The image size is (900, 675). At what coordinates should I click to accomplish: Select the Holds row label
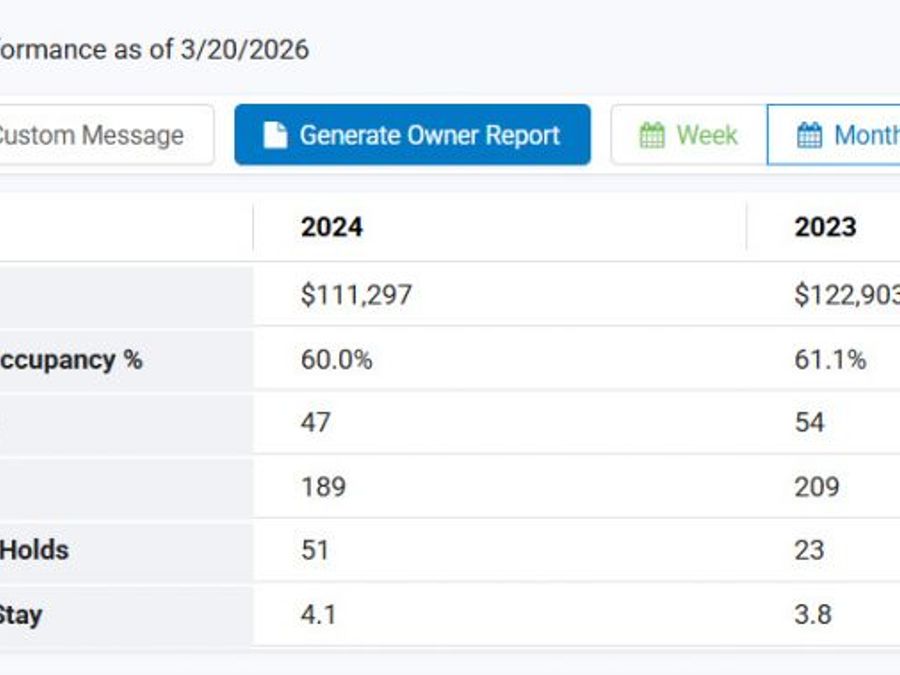(x=34, y=549)
